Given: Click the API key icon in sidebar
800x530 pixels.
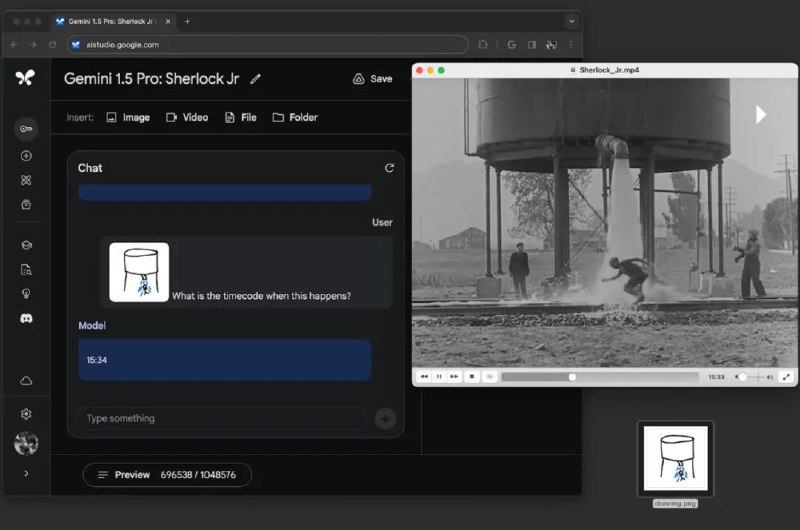Looking at the screenshot, I should (x=26, y=129).
